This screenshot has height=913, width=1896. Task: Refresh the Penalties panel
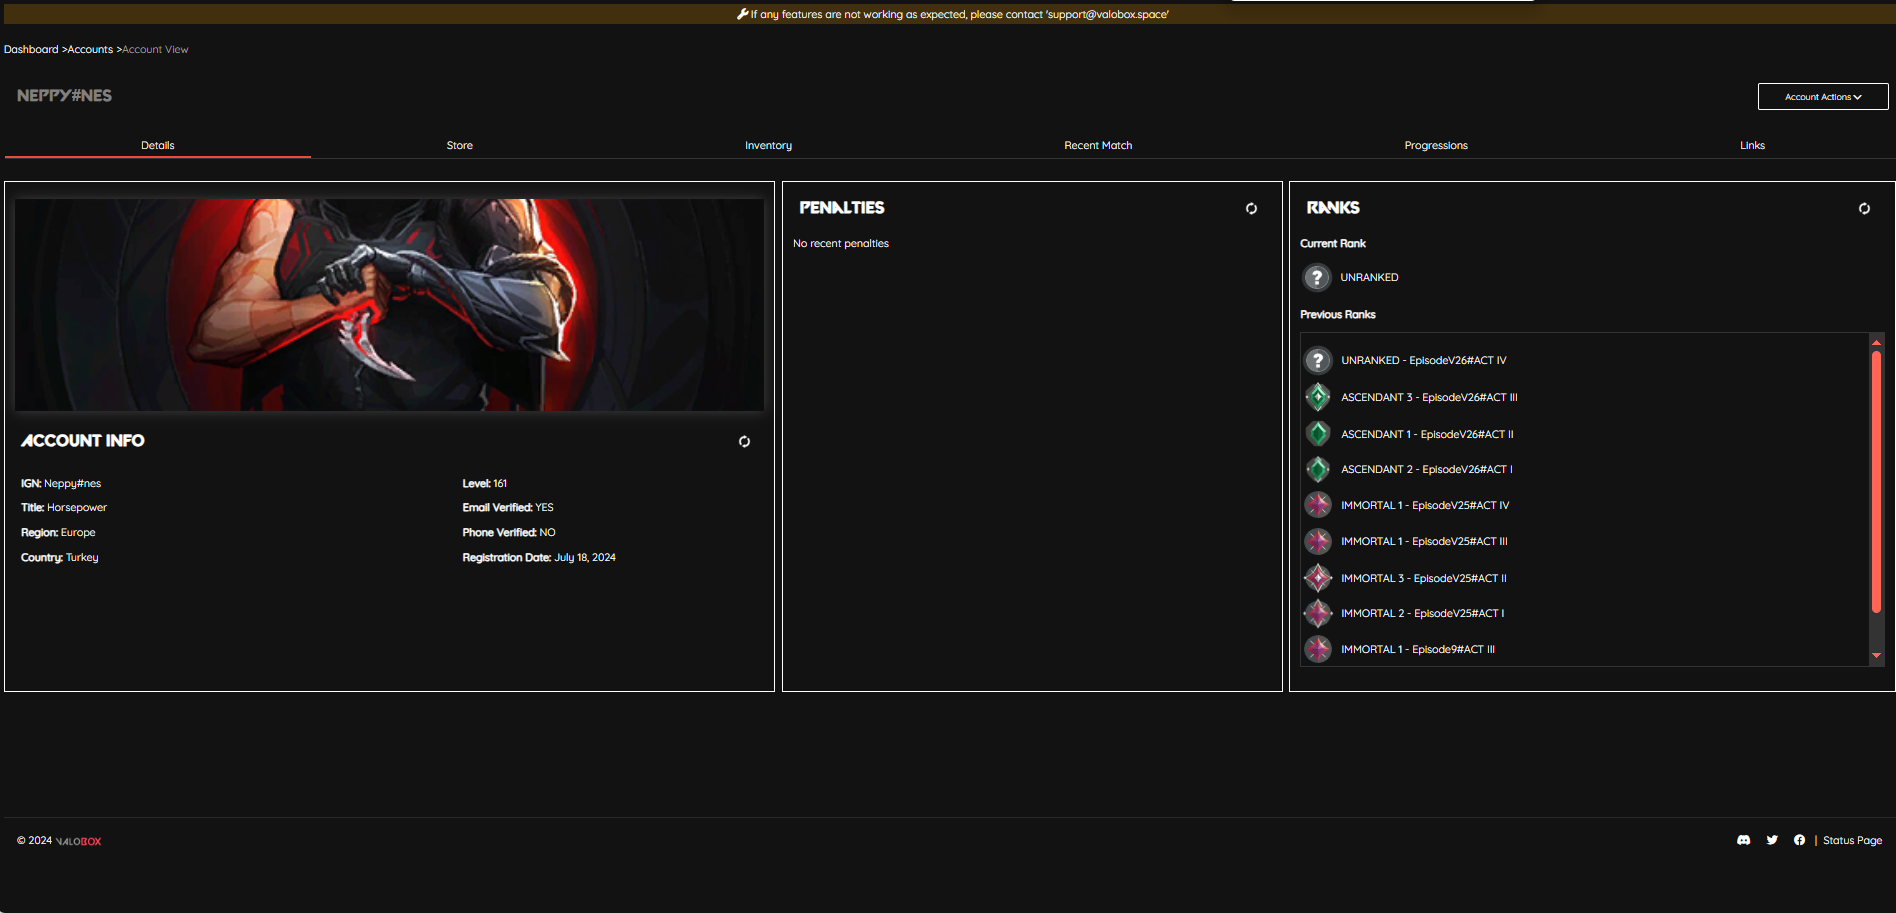click(x=1251, y=208)
